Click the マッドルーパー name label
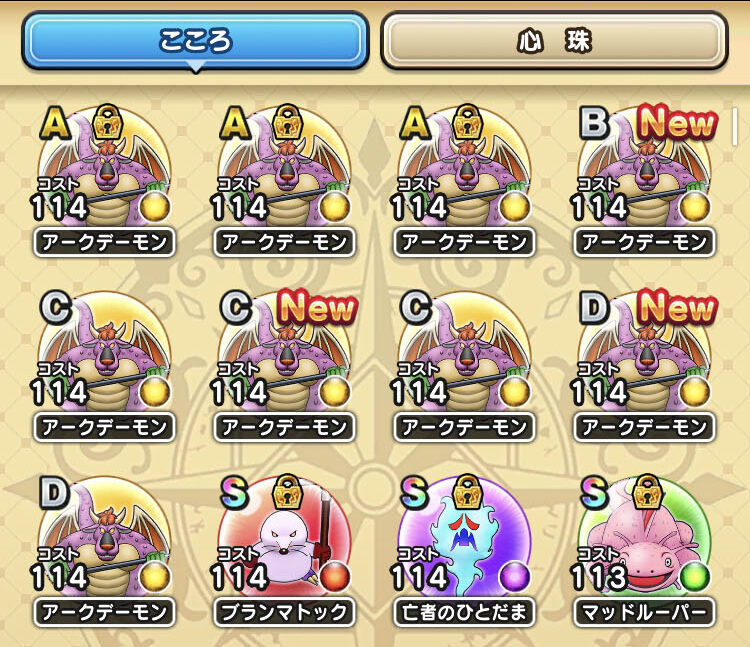This screenshot has width=750, height=647. (644, 612)
